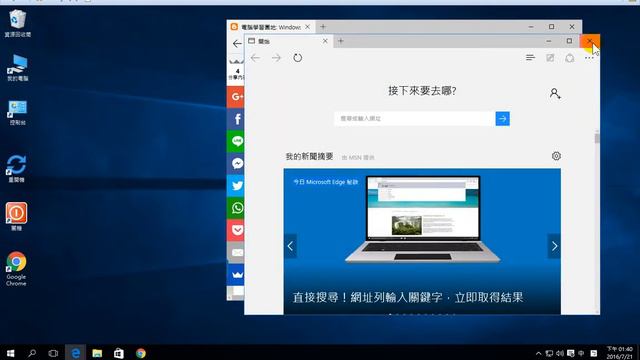
Task: Open File Explorer from taskbar
Action: (x=97, y=353)
